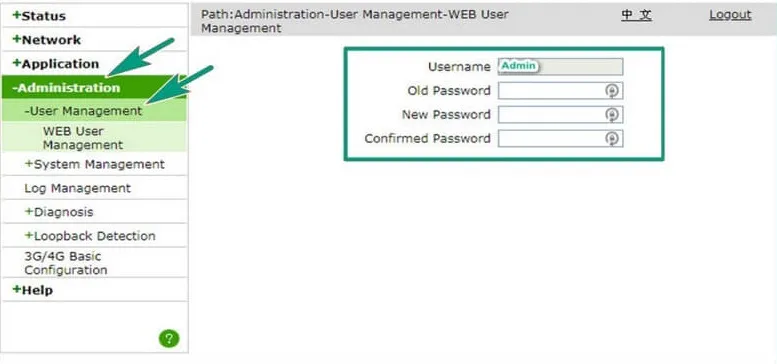Focus the New Password input field
The image size is (777, 364).
[x=560, y=114]
